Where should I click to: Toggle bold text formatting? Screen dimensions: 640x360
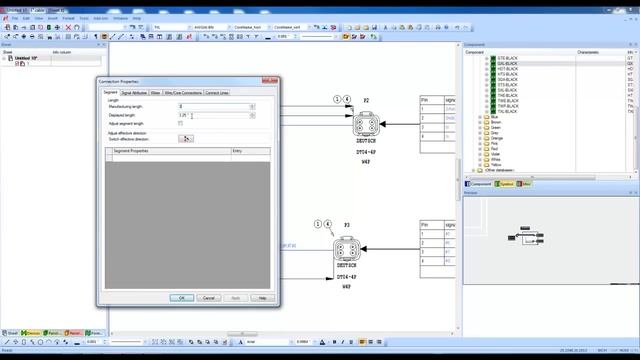click(334, 342)
